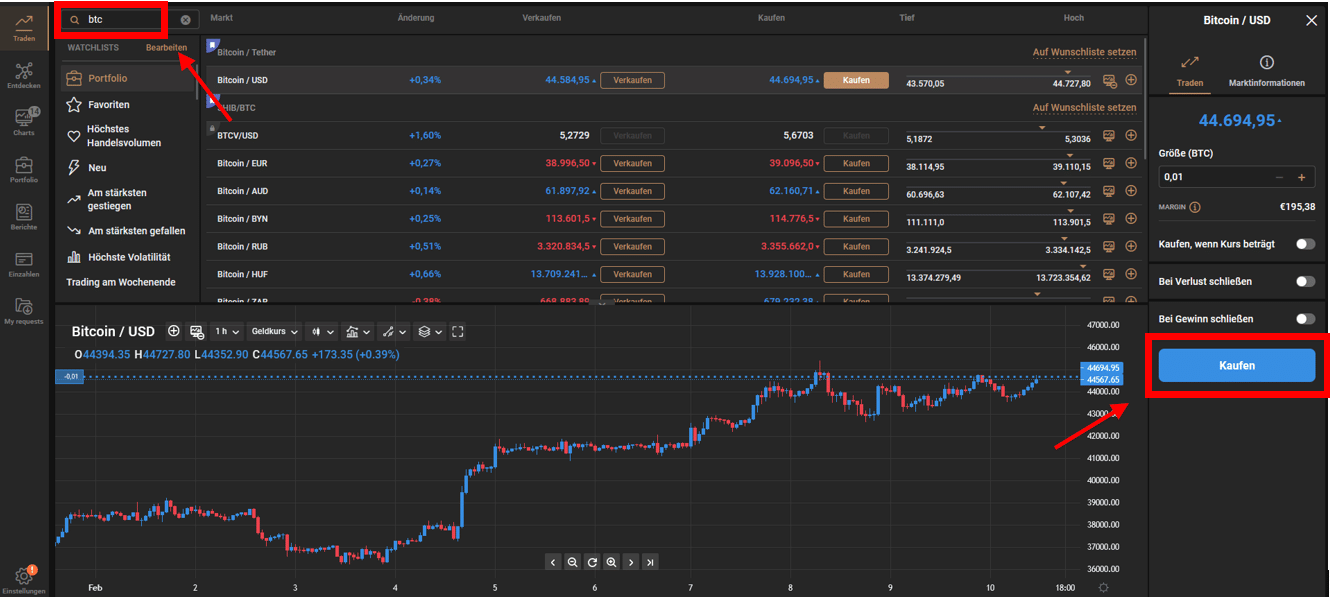Expand the Geldkurs price type dropdown
The height and width of the screenshot is (597, 1330).
[x=275, y=331]
